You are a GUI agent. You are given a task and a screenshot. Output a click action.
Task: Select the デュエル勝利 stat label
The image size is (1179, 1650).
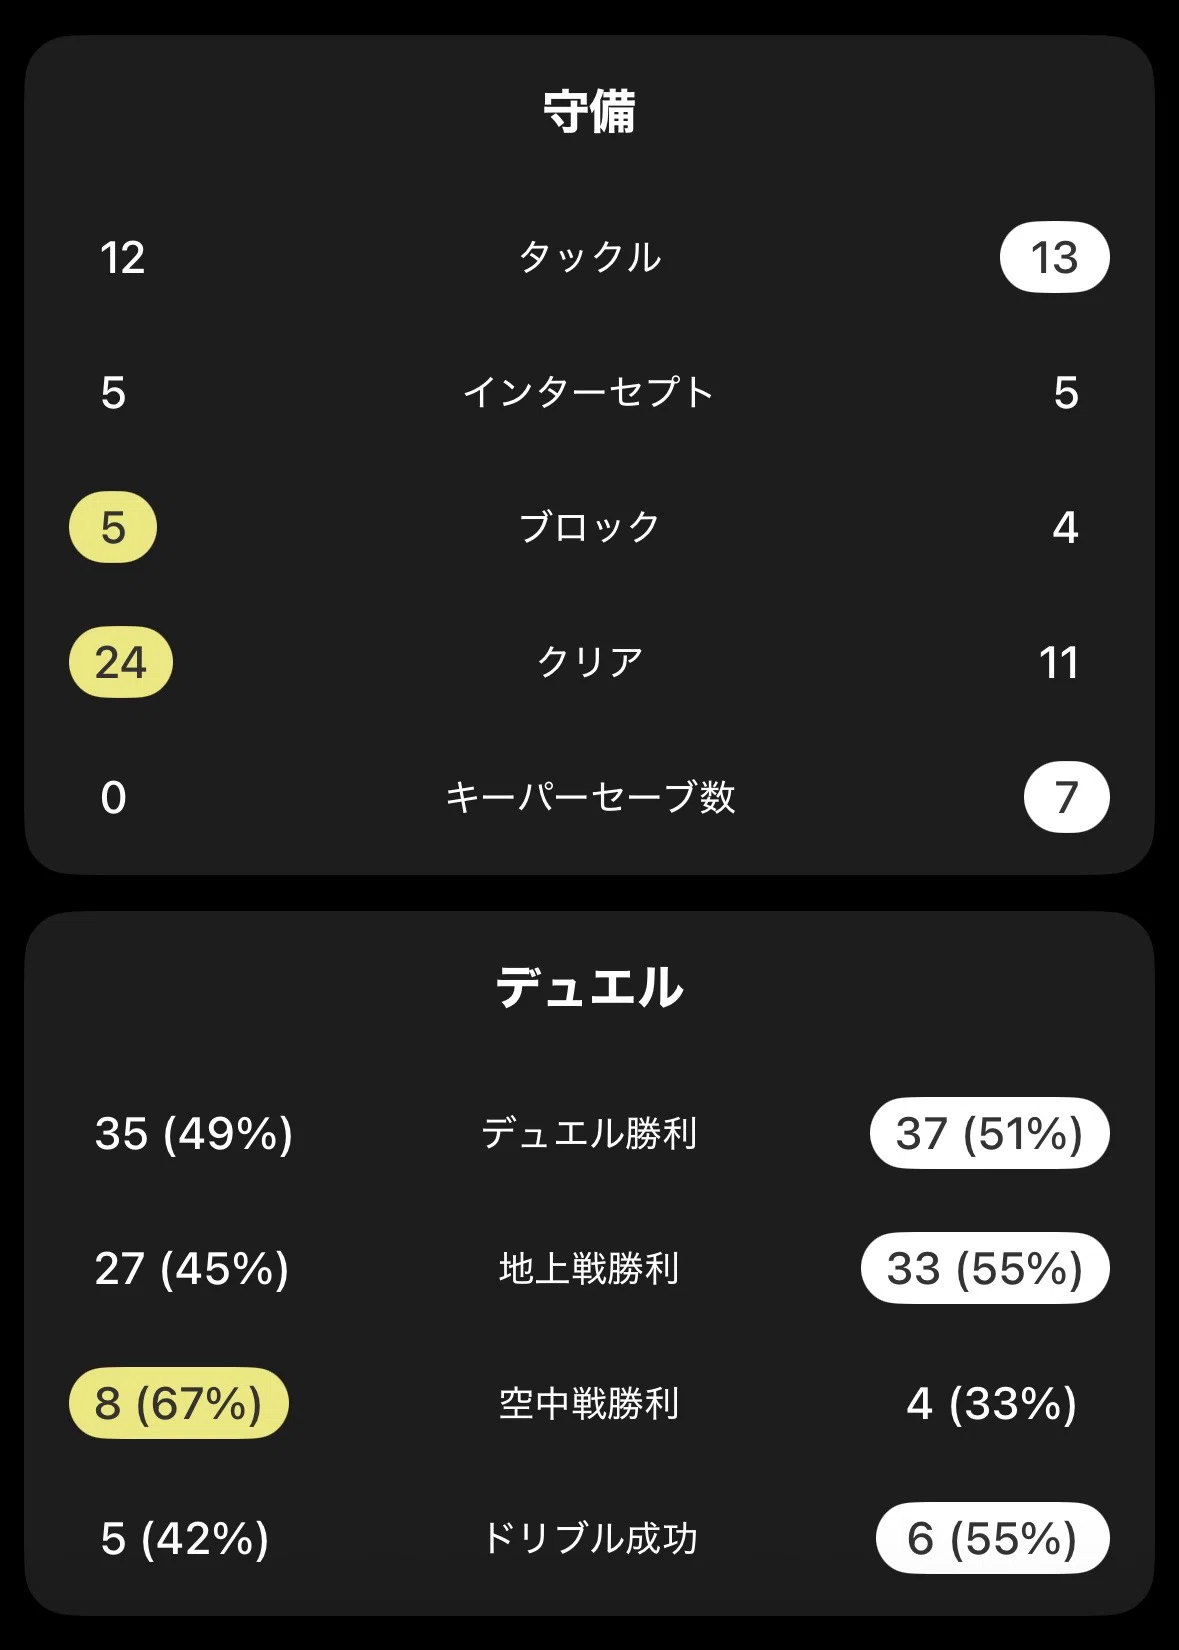click(589, 1133)
